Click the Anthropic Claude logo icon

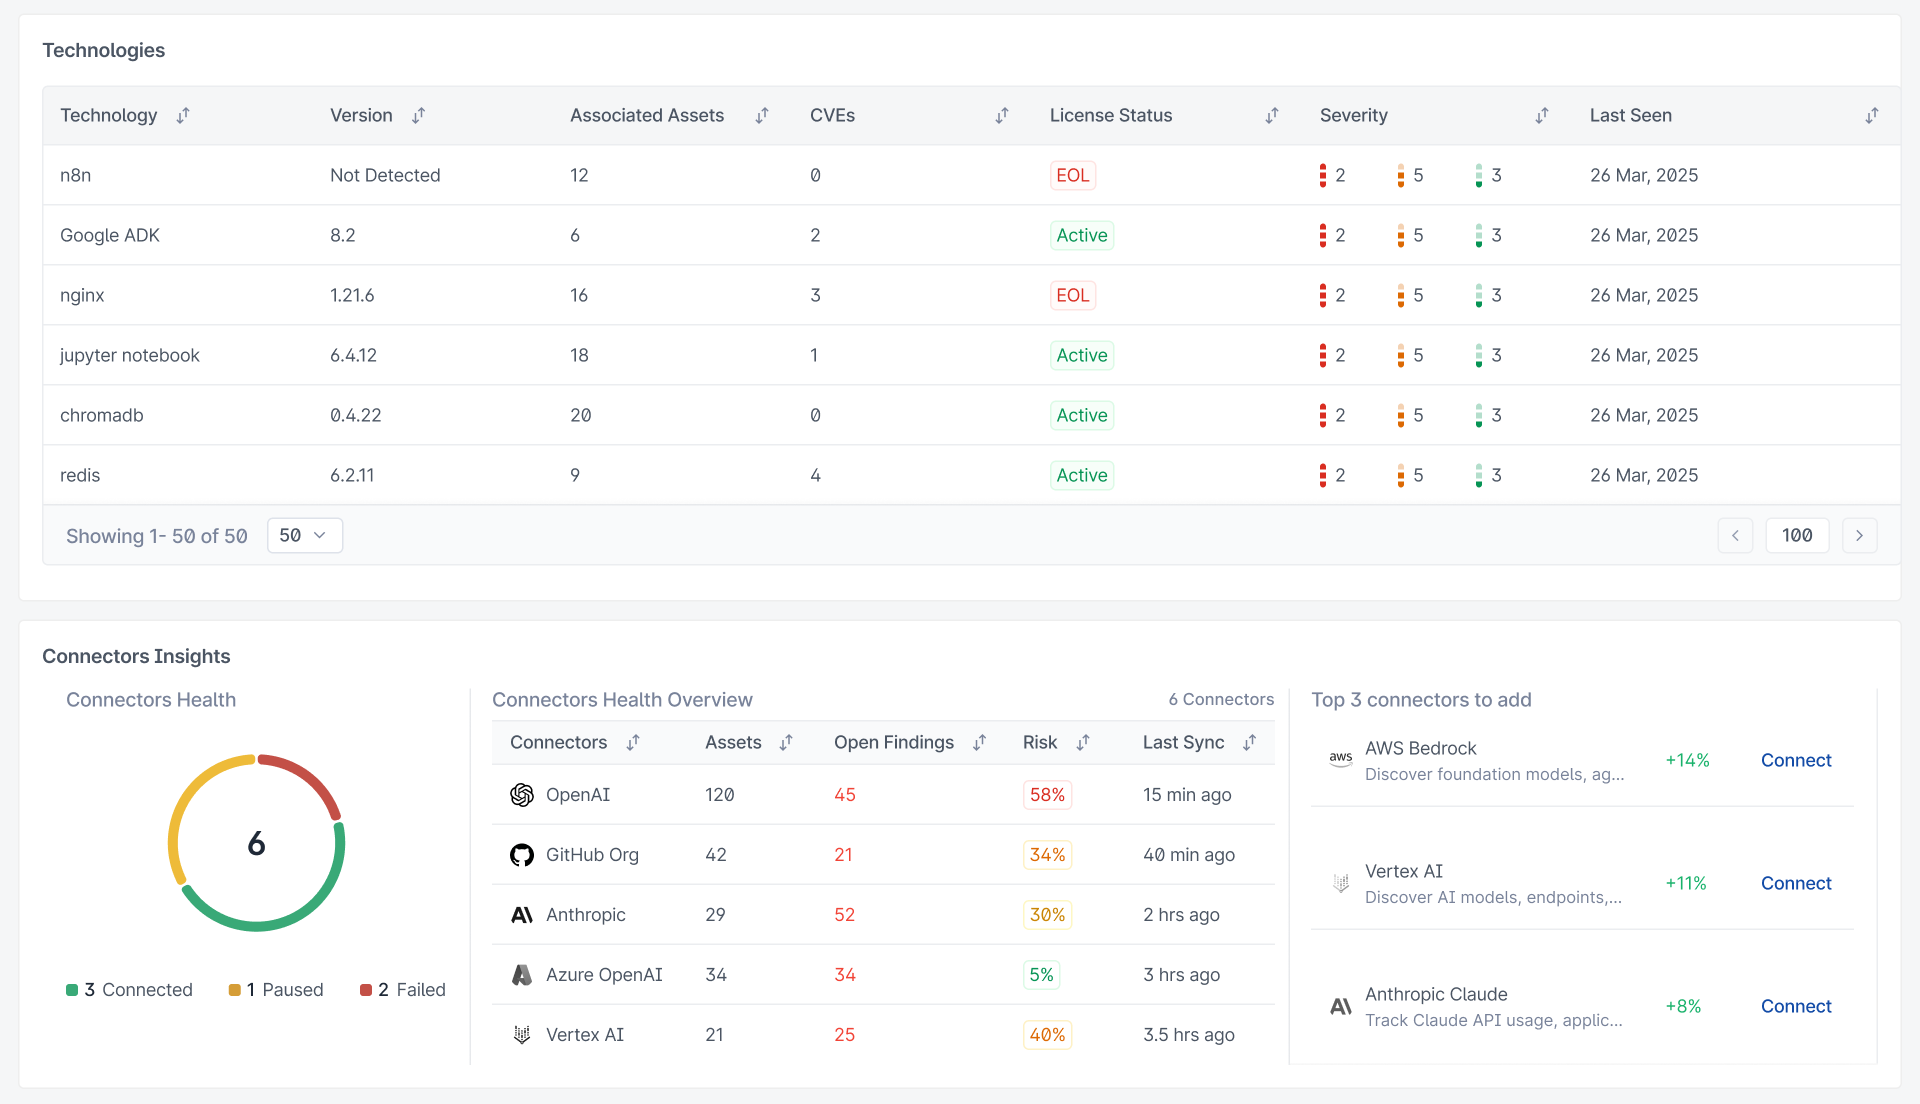coord(1341,1007)
